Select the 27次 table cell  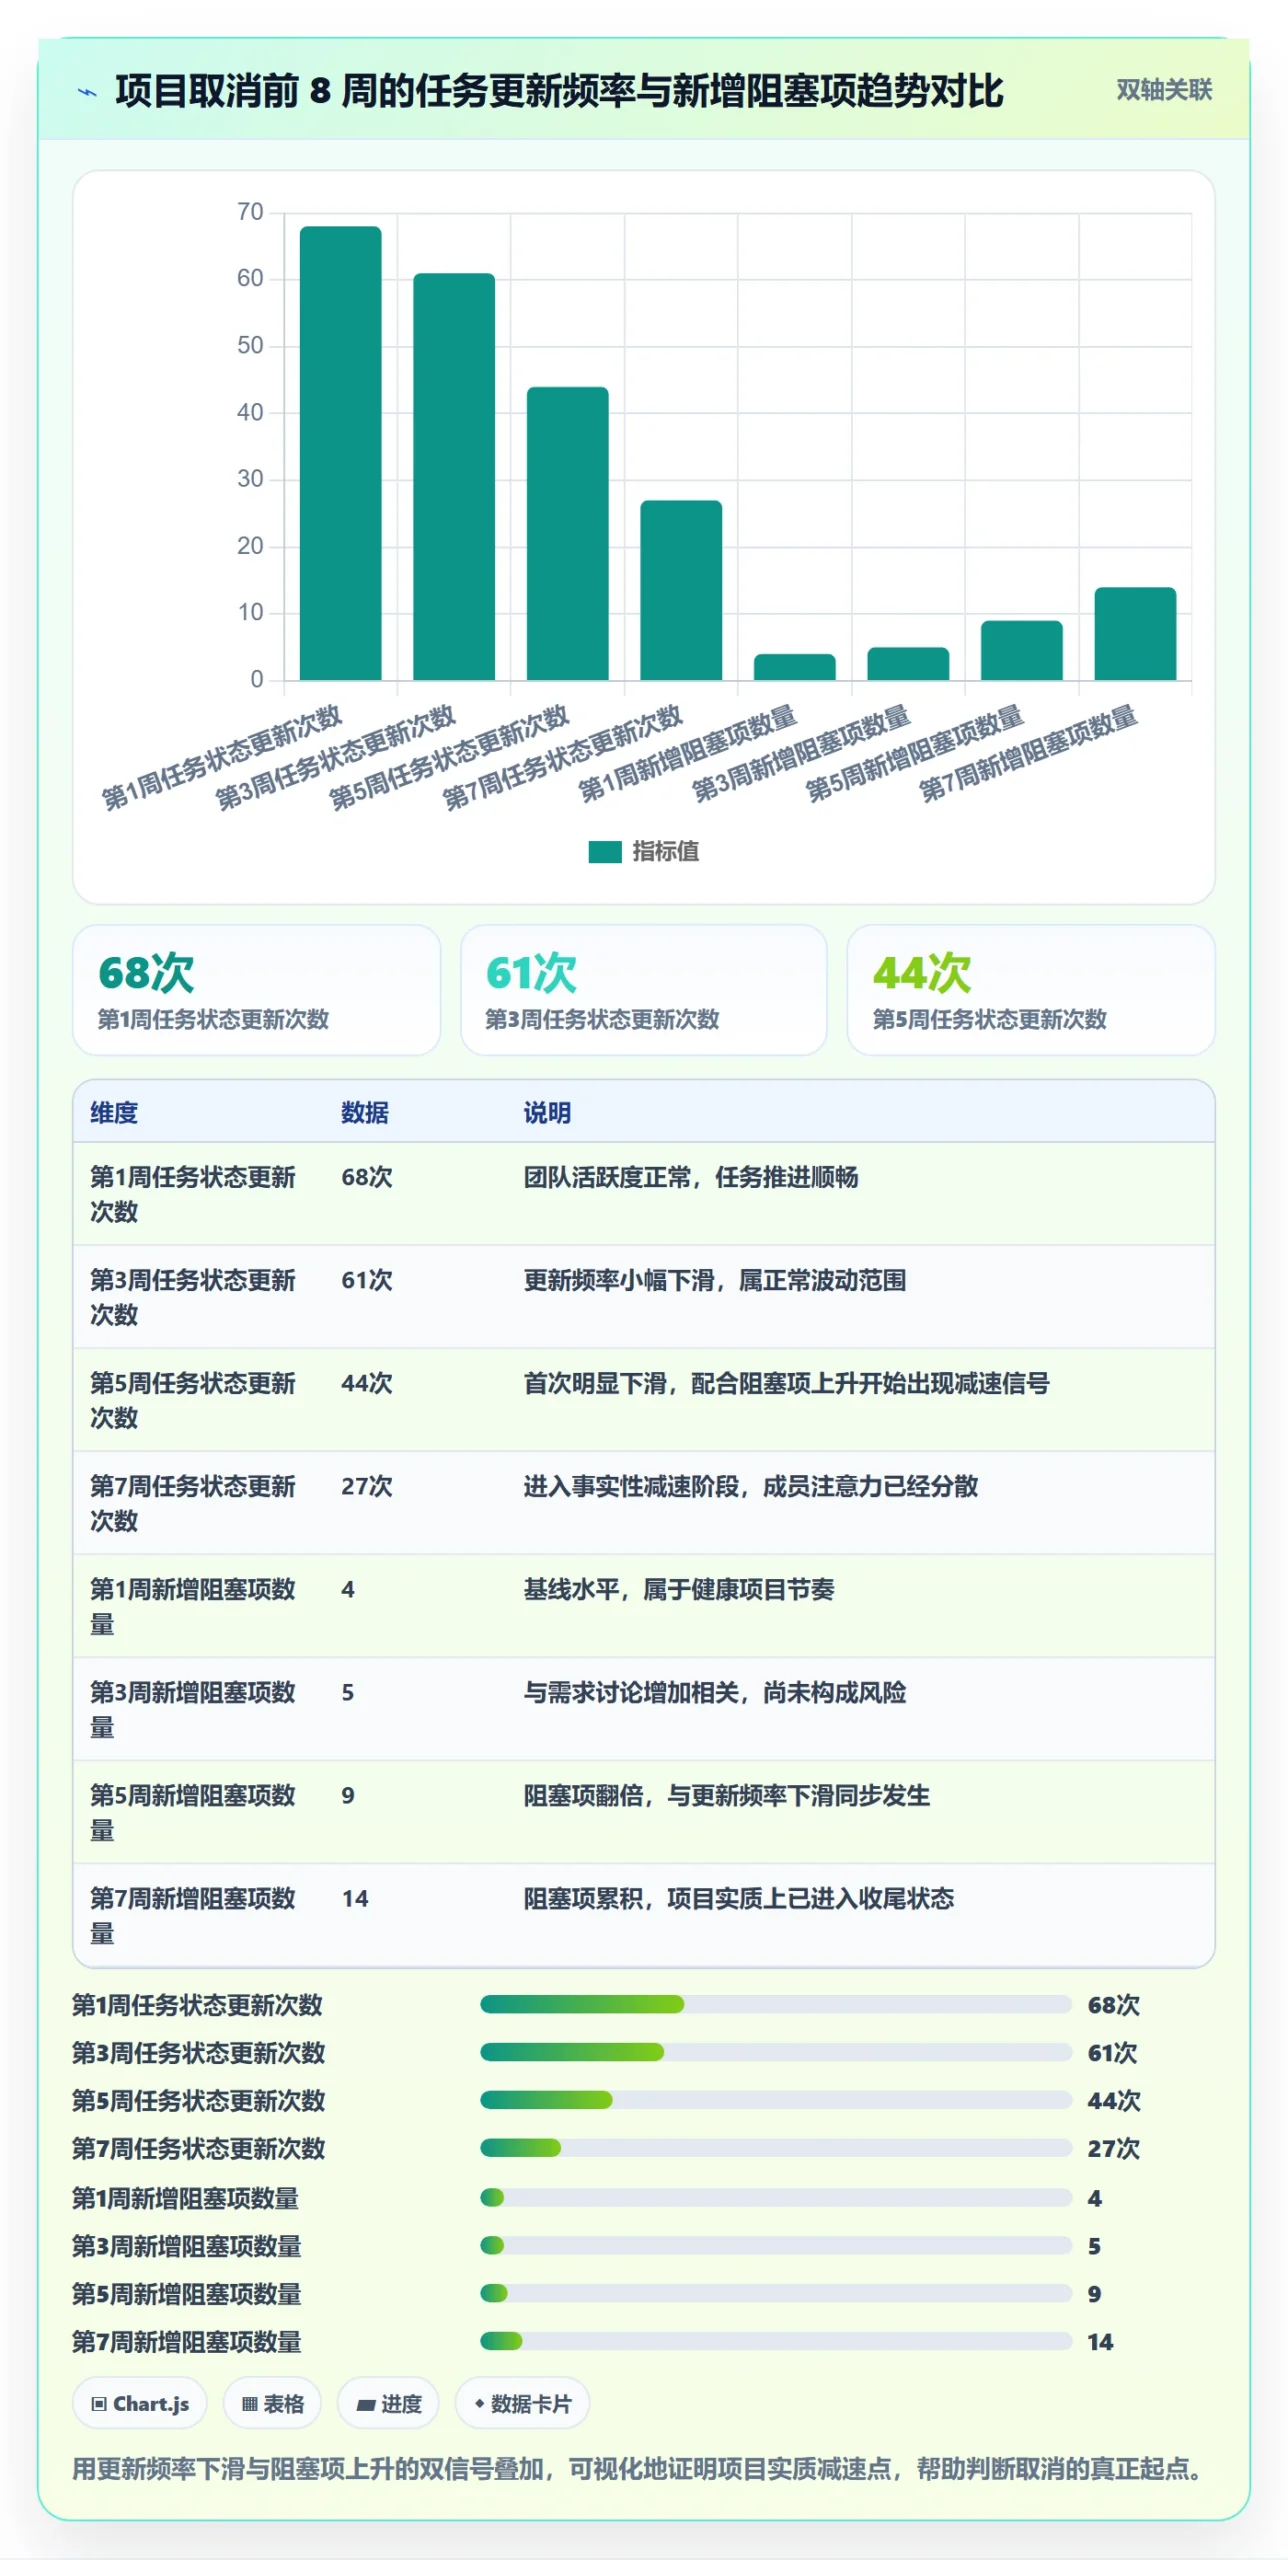pos(367,1486)
